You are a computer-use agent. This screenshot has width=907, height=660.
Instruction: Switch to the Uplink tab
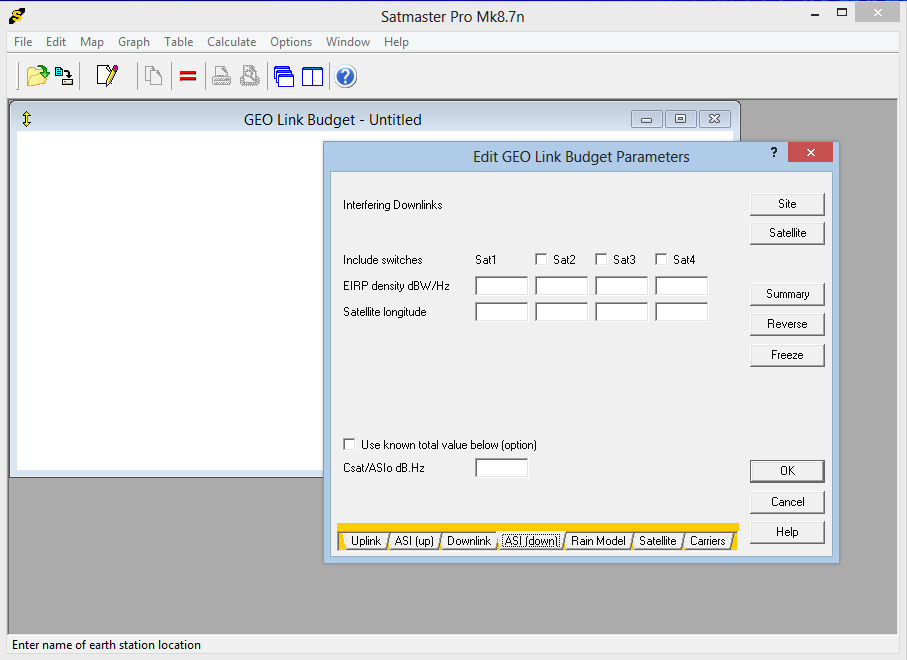coord(366,541)
